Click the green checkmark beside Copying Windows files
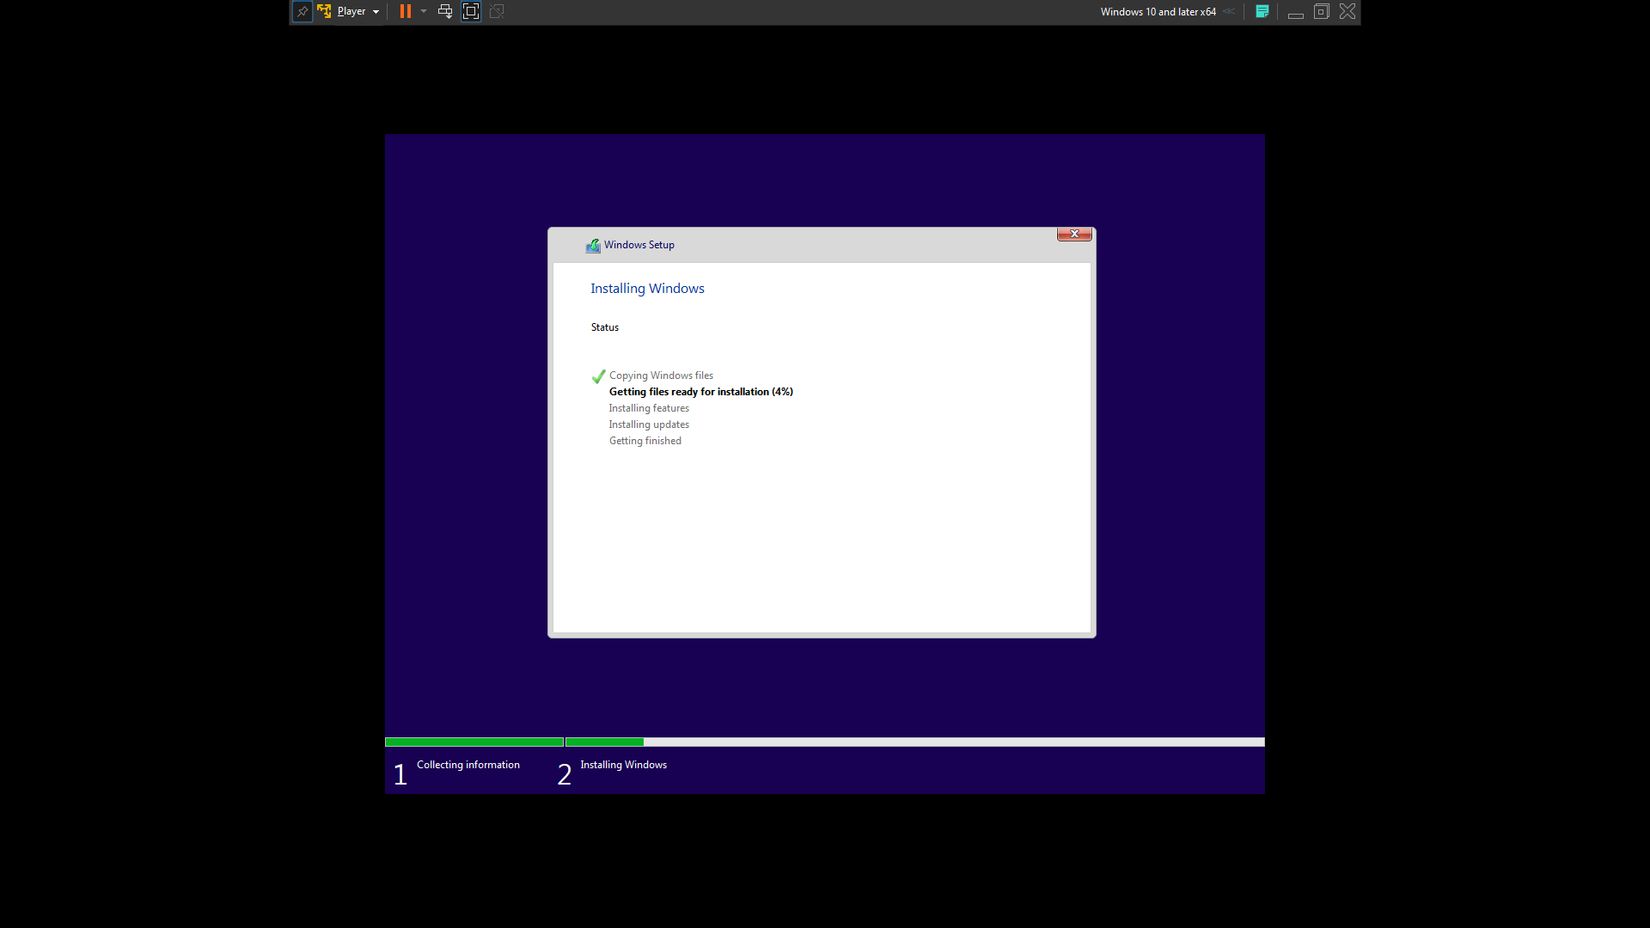 click(x=598, y=377)
